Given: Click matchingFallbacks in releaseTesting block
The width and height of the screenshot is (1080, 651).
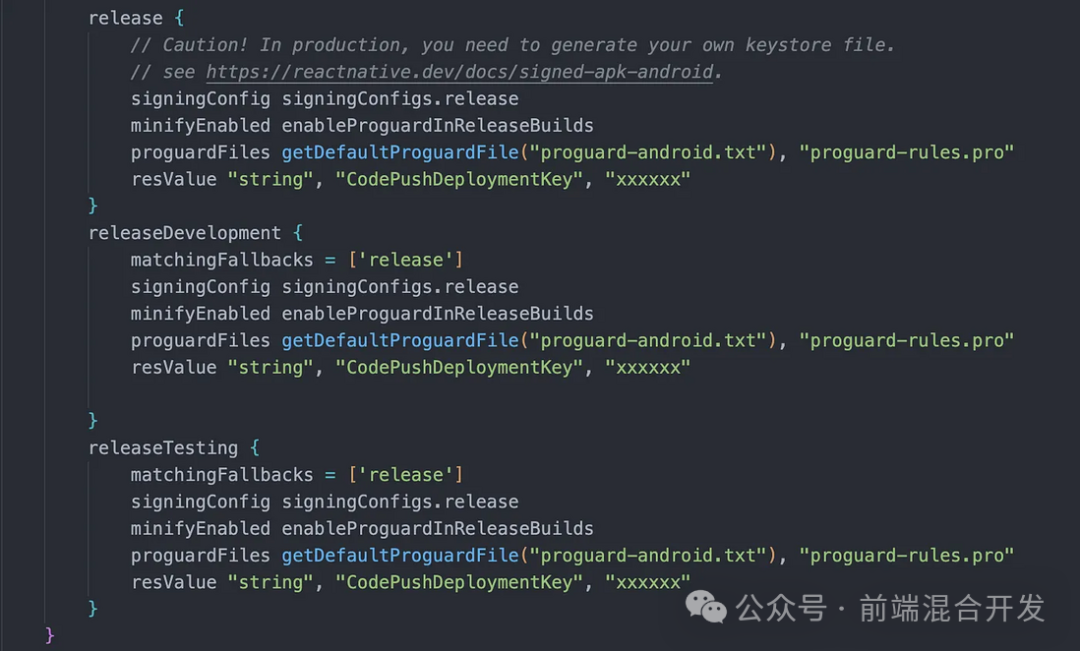Looking at the screenshot, I should 222,475.
